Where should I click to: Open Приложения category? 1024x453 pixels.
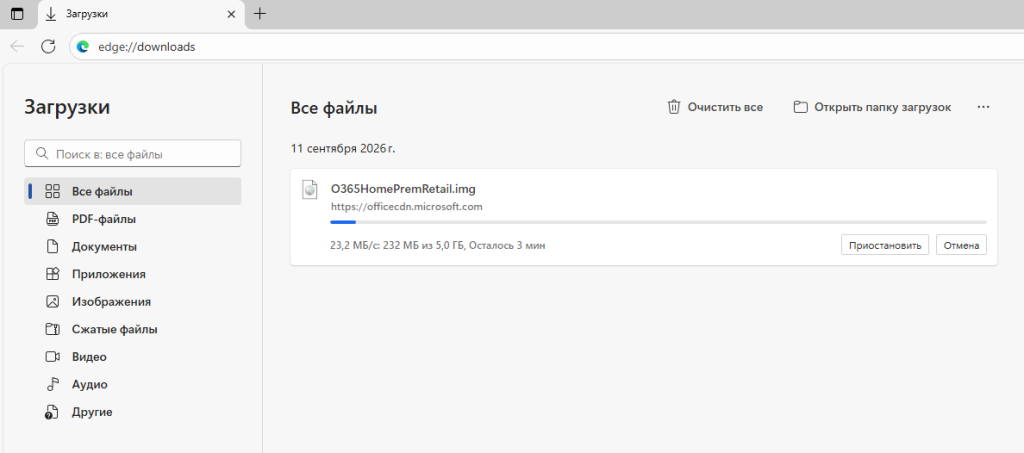[133, 274]
